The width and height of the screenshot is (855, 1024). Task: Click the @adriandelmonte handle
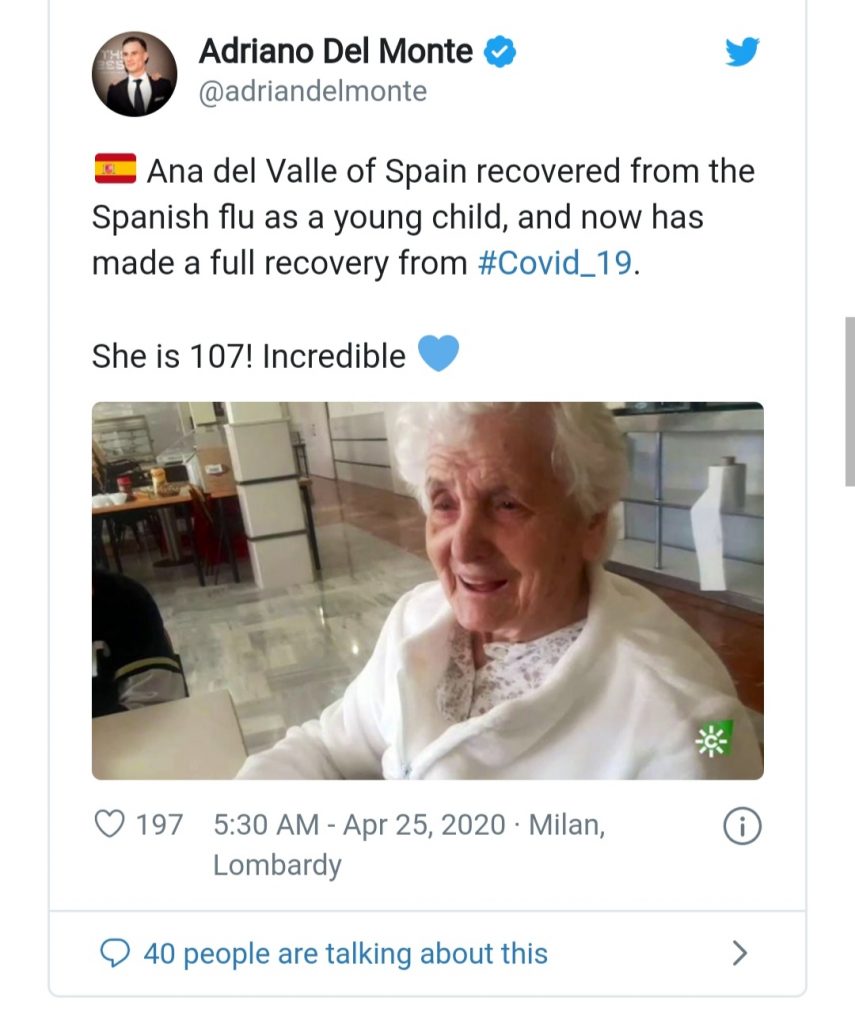[x=313, y=92]
